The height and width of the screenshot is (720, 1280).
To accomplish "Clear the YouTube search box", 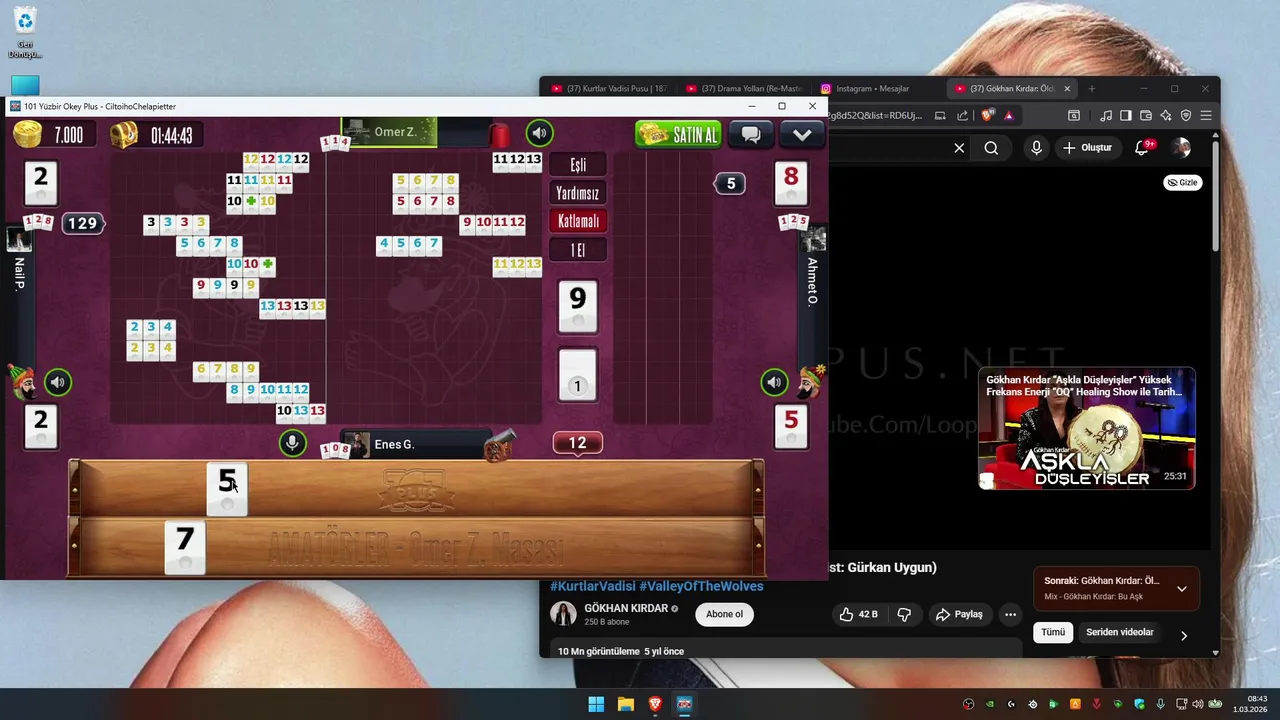I will (959, 148).
